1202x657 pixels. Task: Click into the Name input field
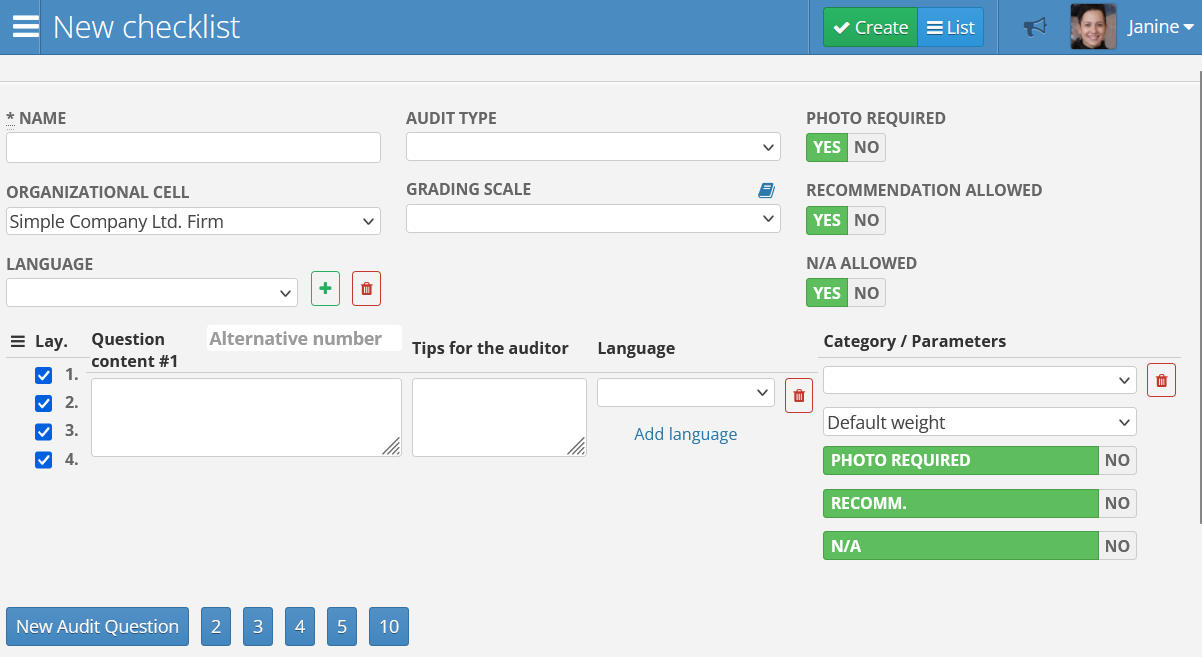[193, 147]
